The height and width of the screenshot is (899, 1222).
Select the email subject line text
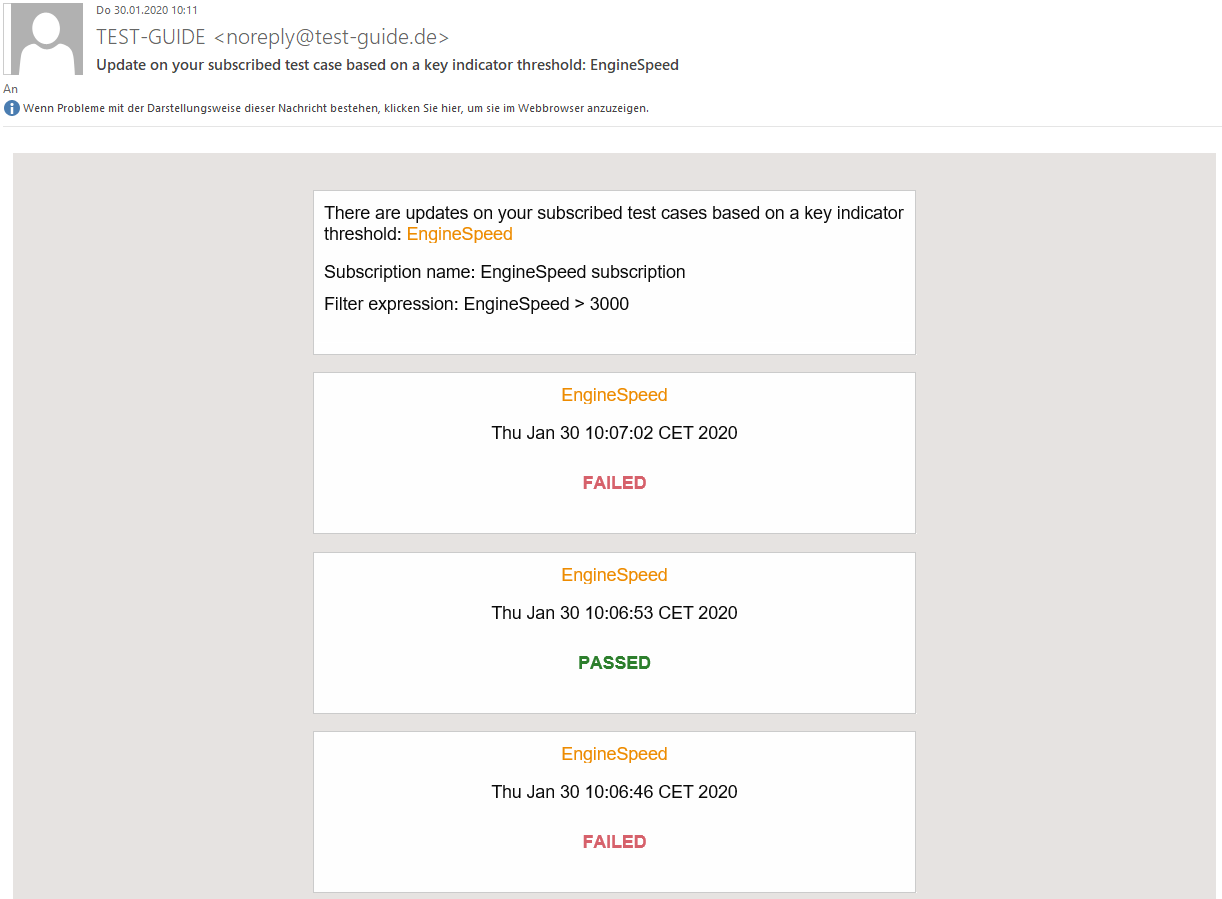click(388, 64)
